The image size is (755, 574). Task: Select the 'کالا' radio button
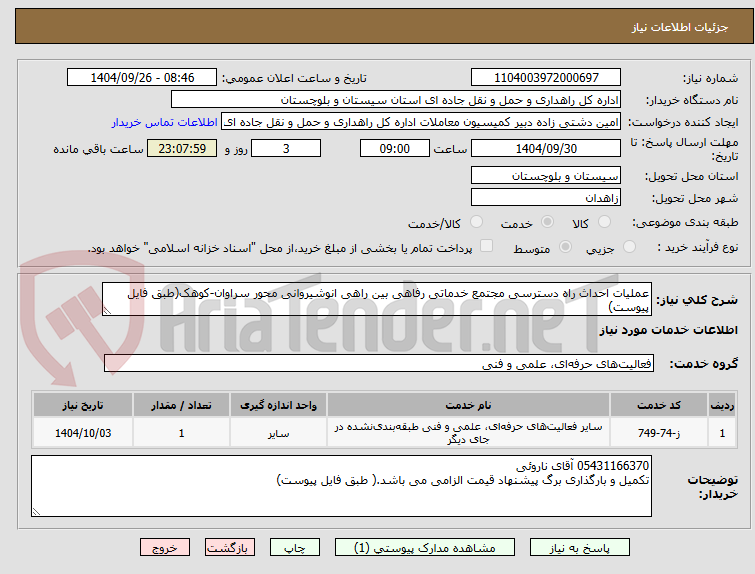(x=604, y=222)
